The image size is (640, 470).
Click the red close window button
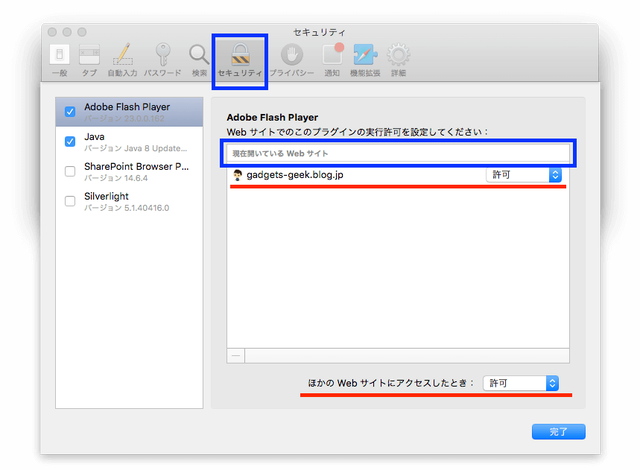pyautogui.click(x=52, y=32)
